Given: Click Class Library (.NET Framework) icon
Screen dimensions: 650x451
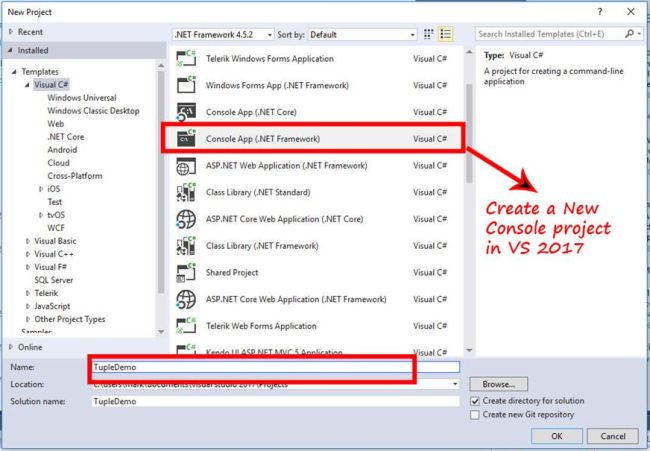Looking at the screenshot, I should [x=186, y=245].
